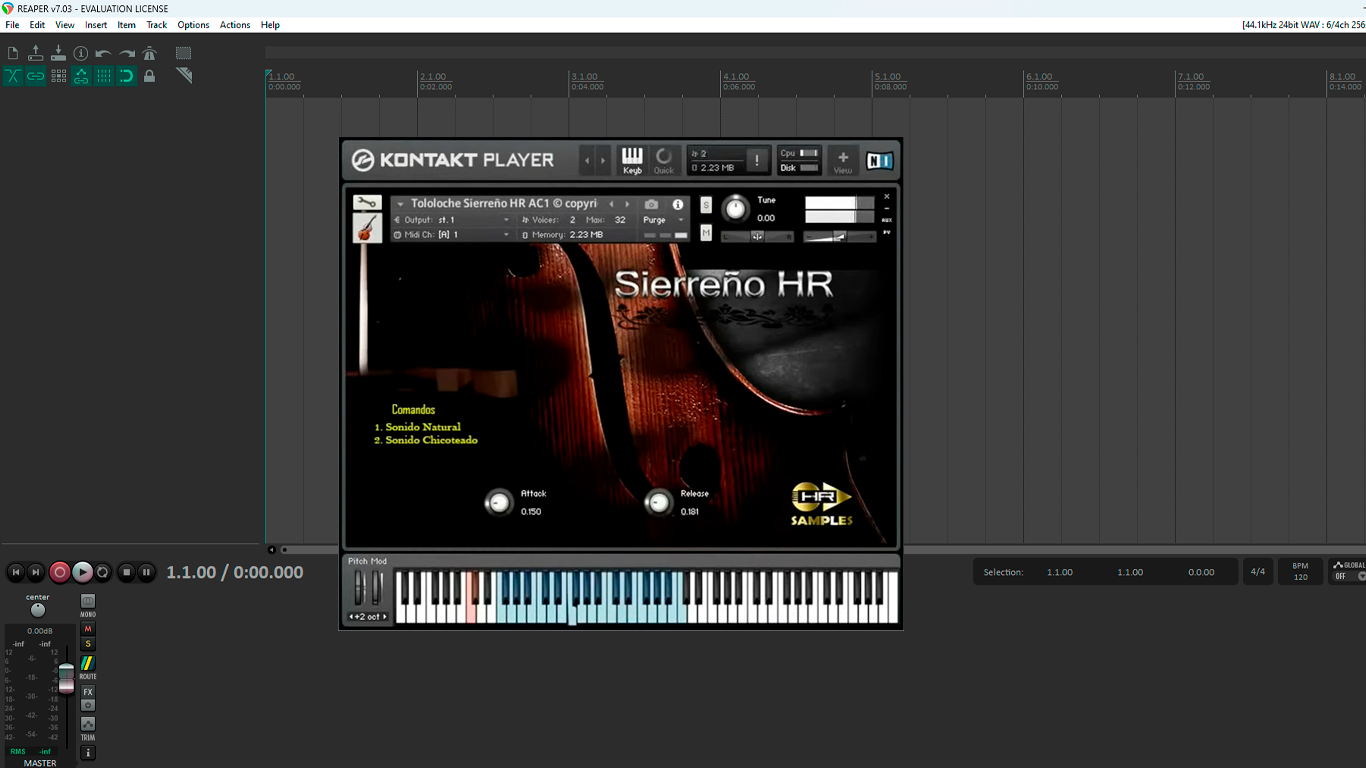
Task: Close the instrument with small X
Action: [886, 197]
